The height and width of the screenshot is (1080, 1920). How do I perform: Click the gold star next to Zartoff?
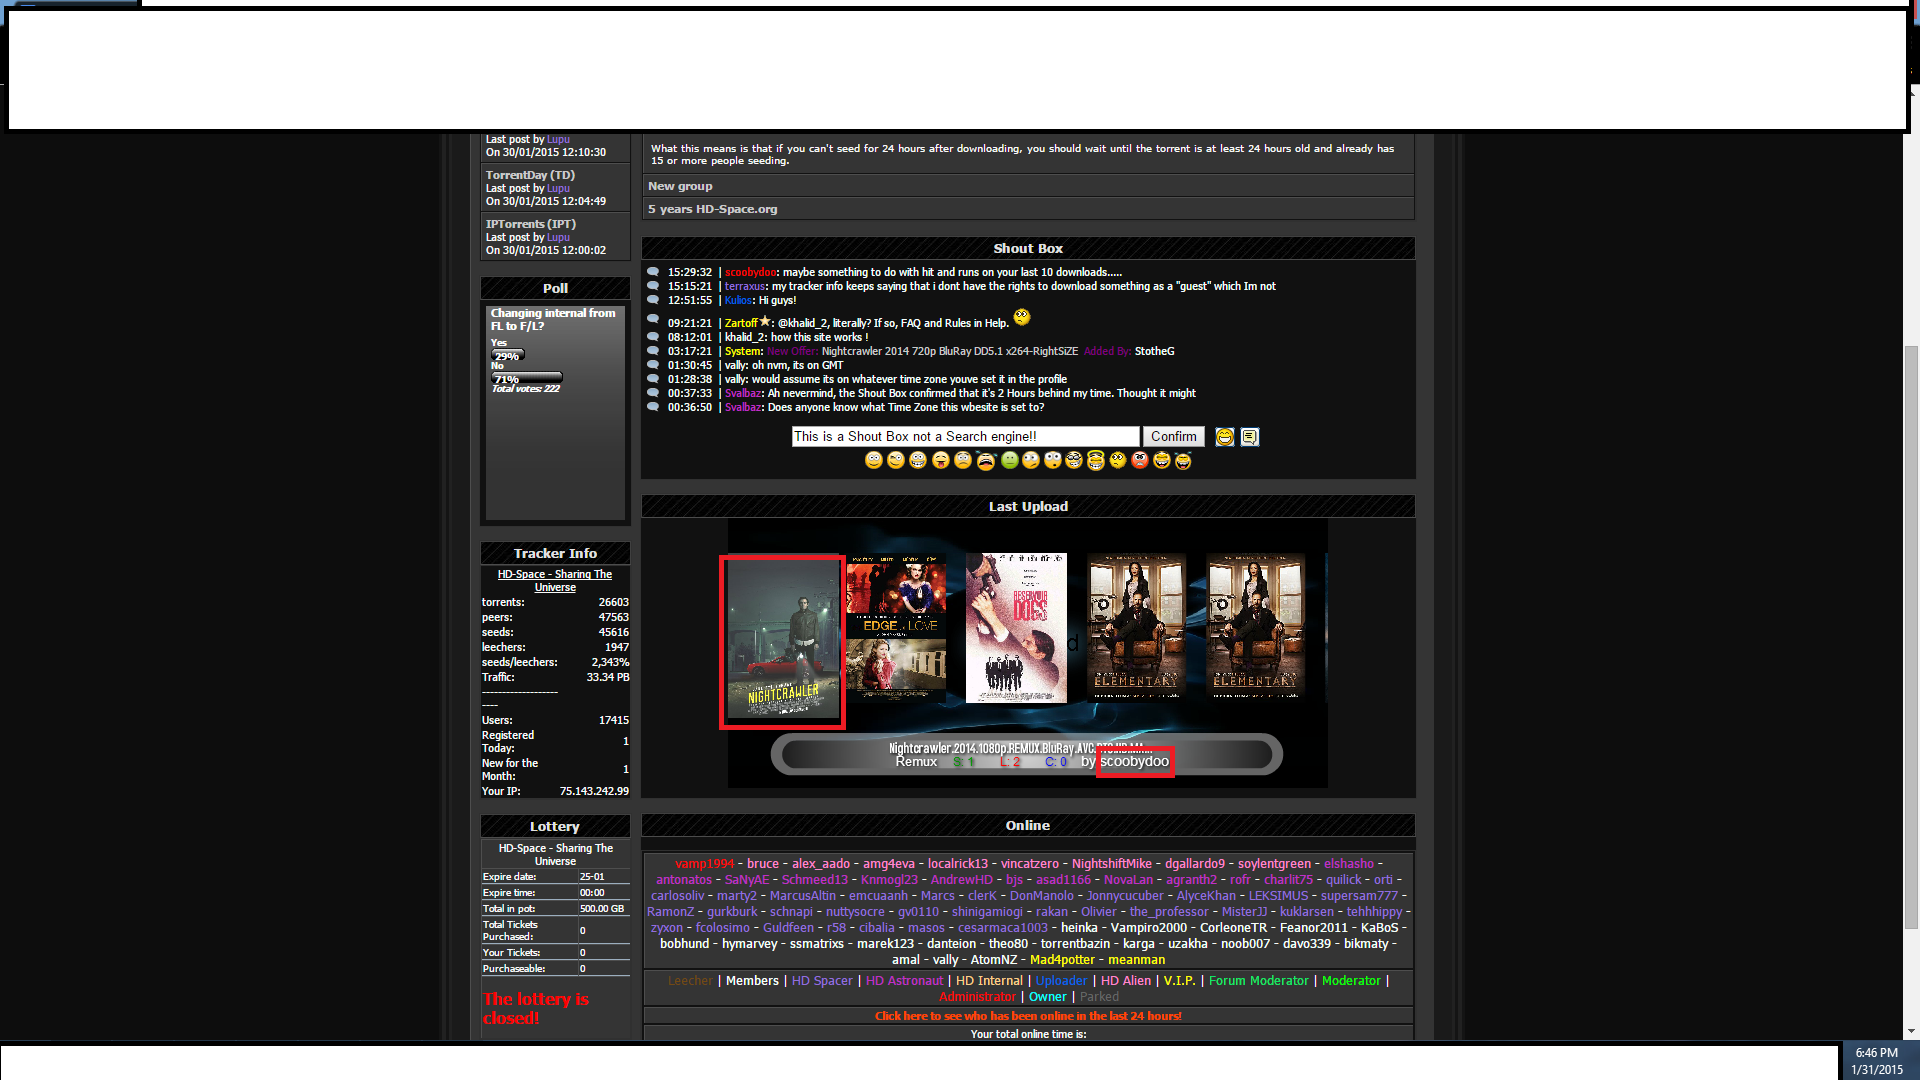[765, 321]
